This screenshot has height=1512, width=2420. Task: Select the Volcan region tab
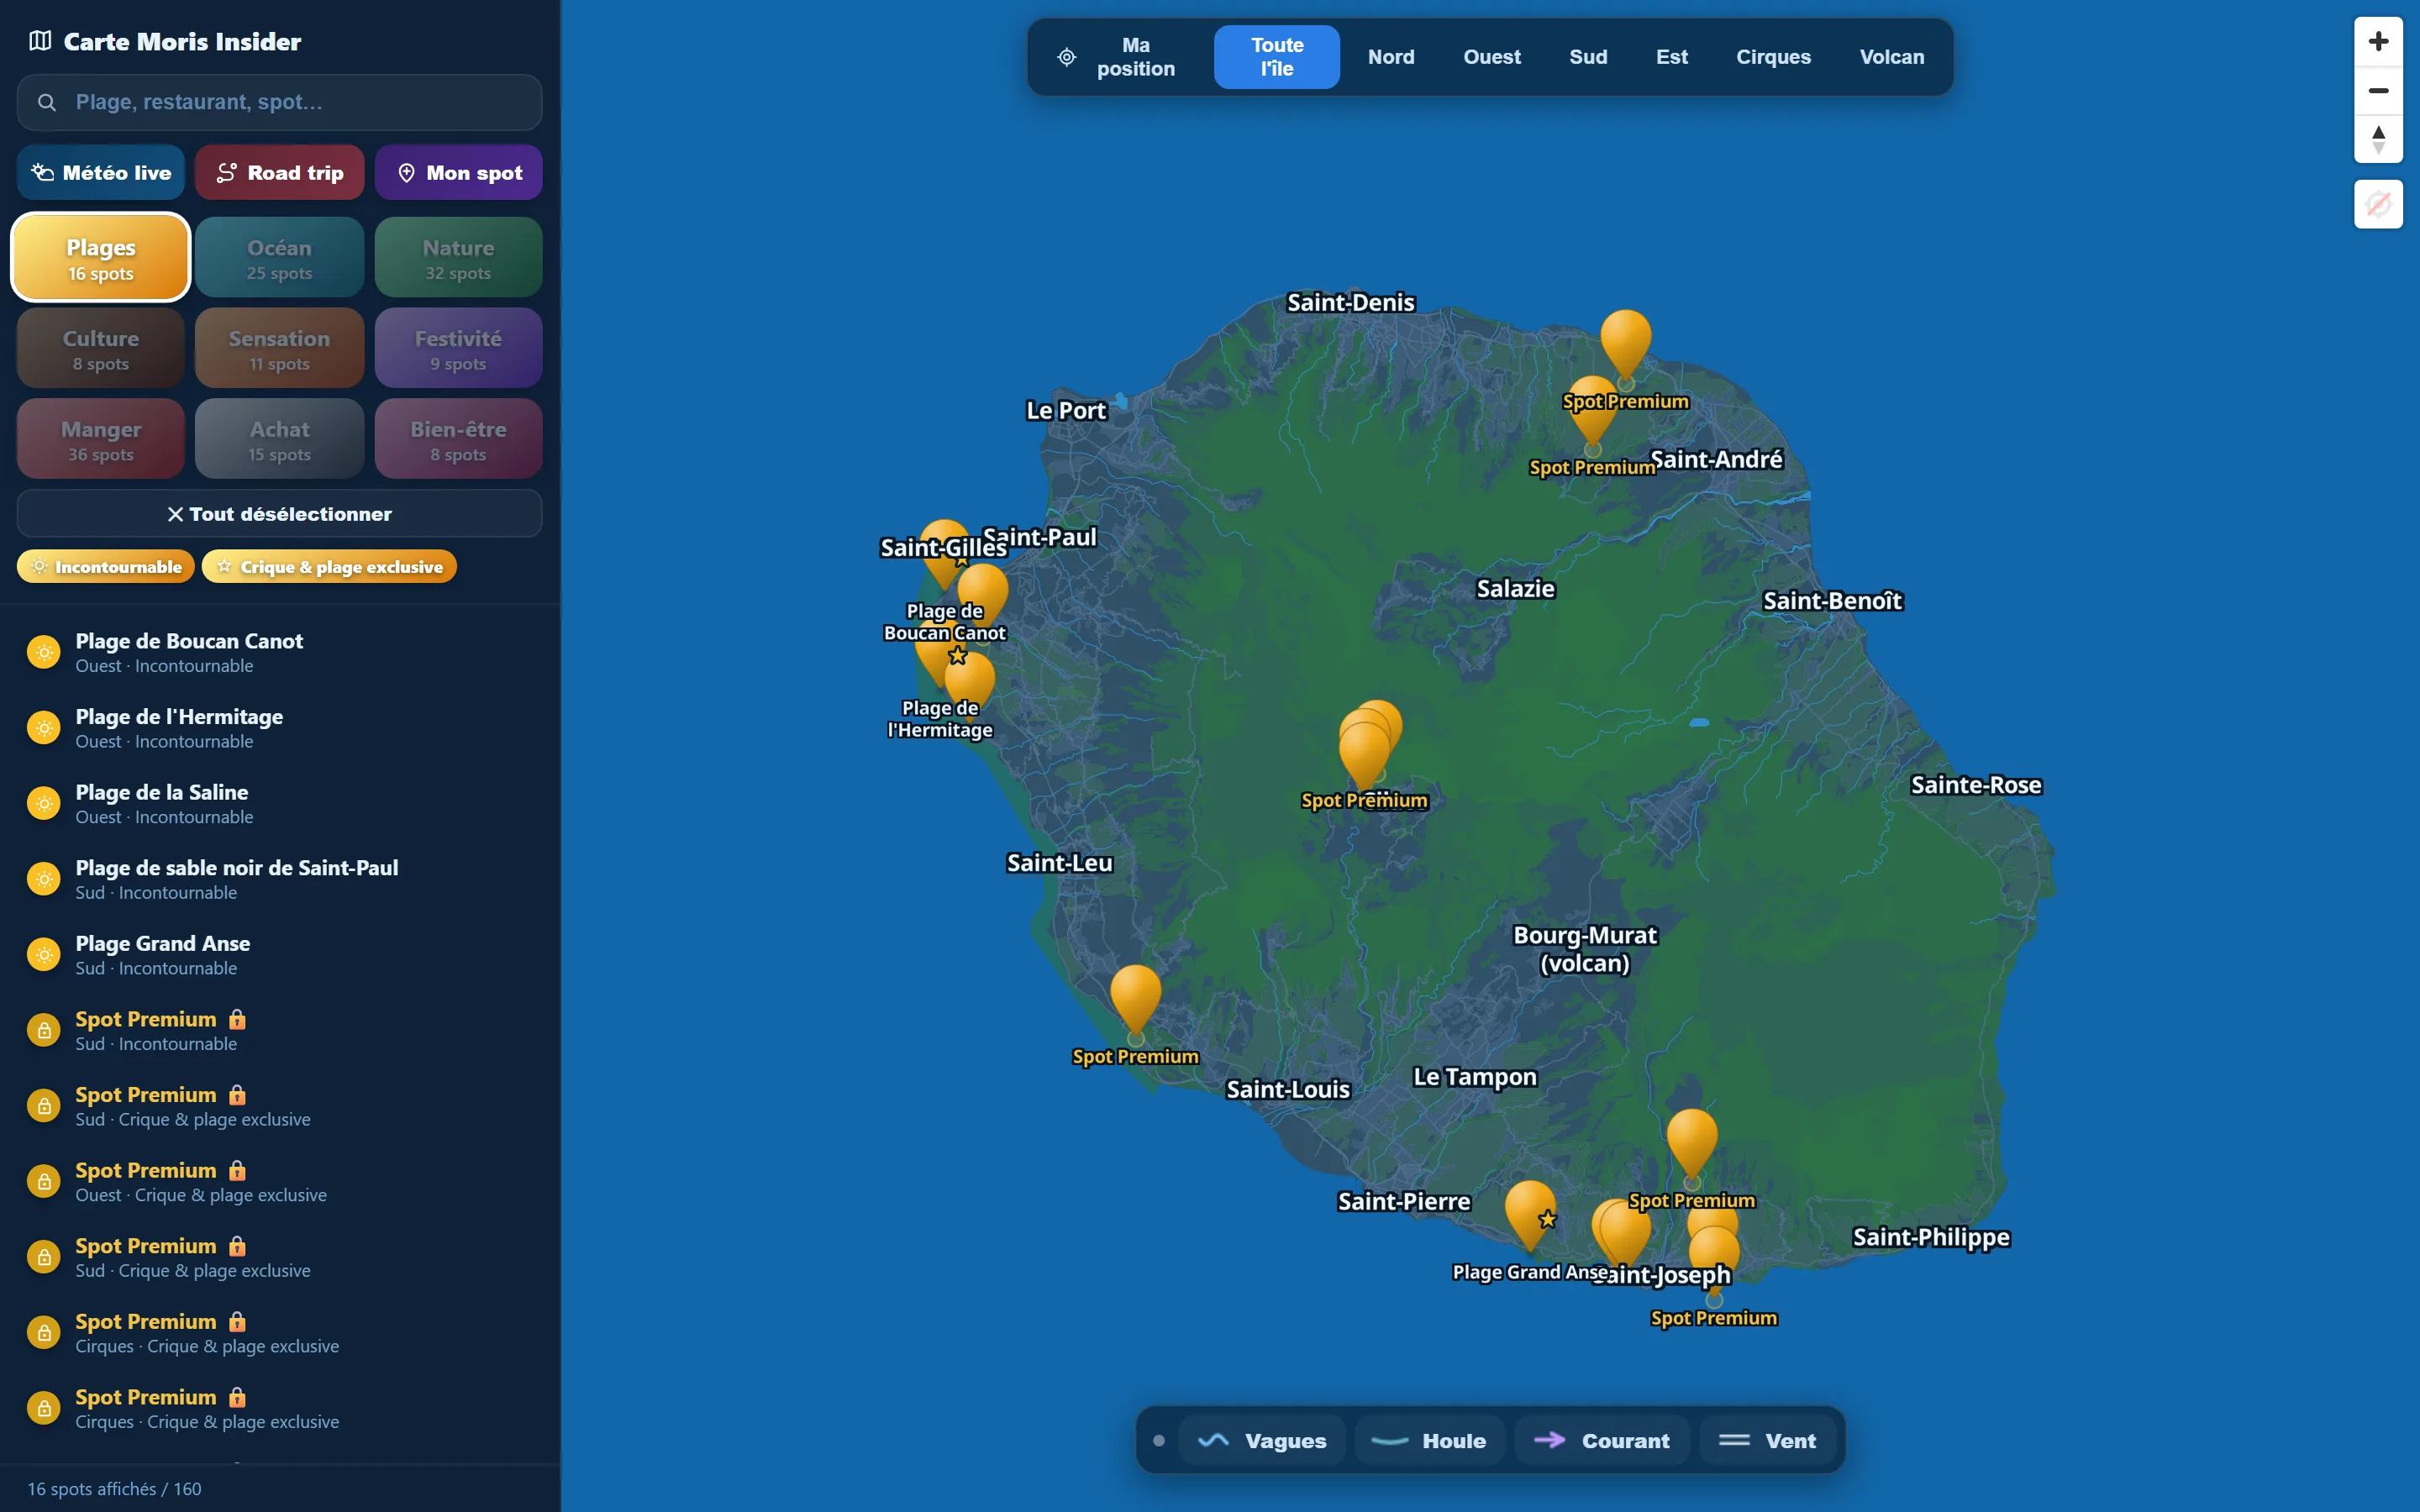click(1891, 57)
